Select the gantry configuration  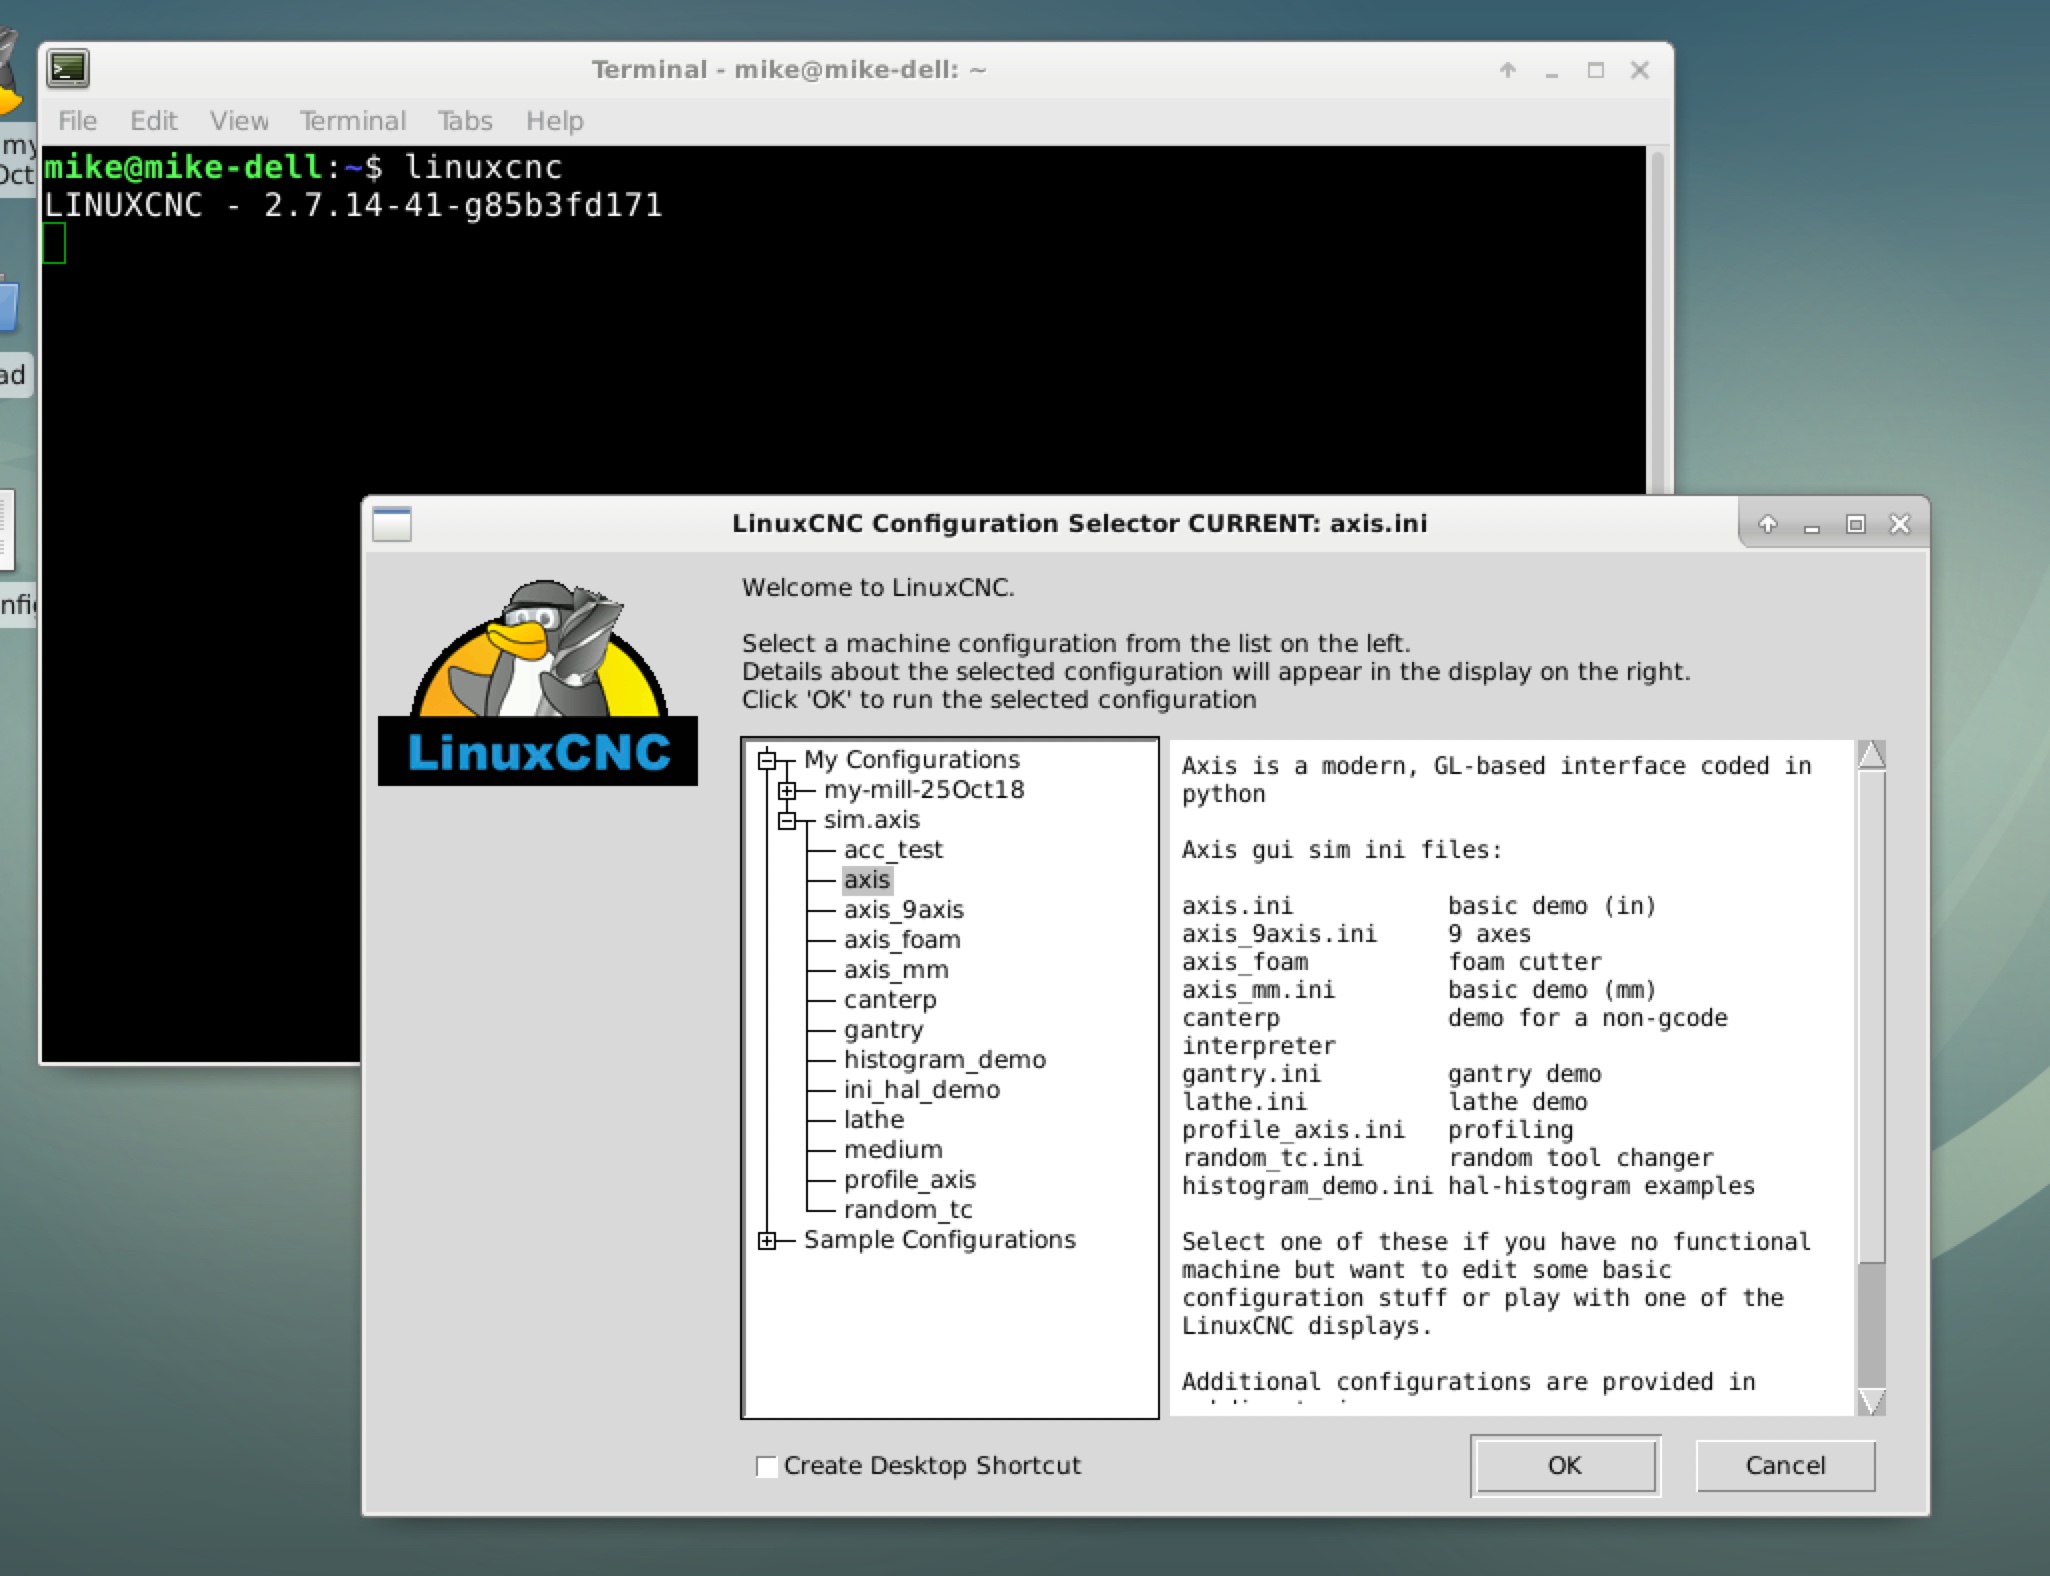click(883, 1030)
